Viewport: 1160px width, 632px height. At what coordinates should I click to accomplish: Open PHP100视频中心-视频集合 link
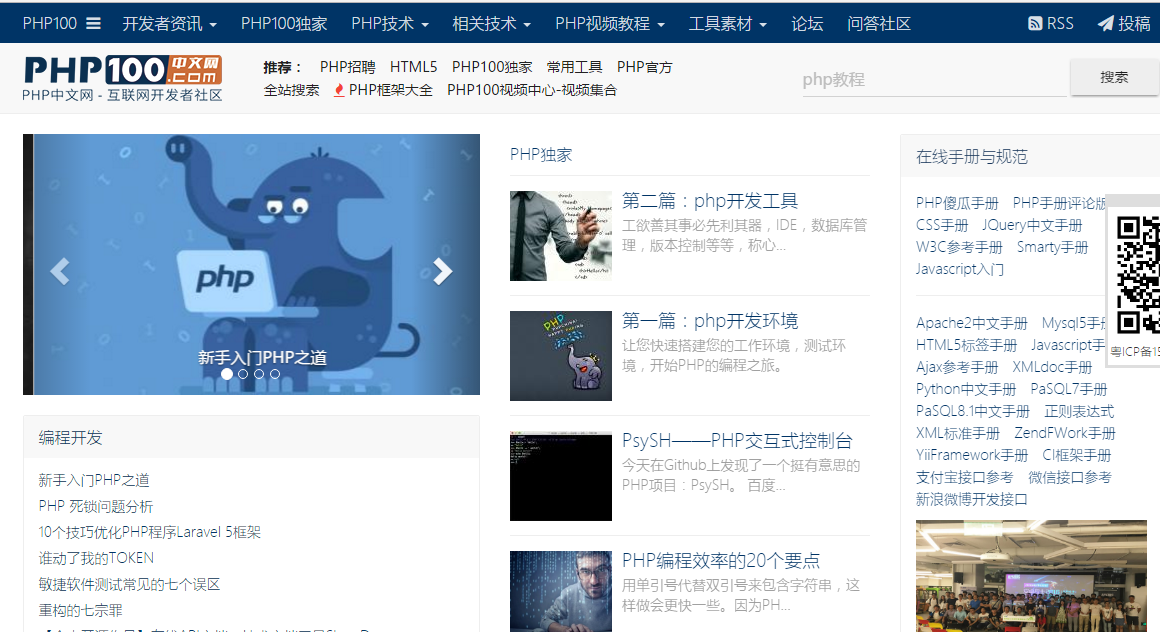click(532, 90)
